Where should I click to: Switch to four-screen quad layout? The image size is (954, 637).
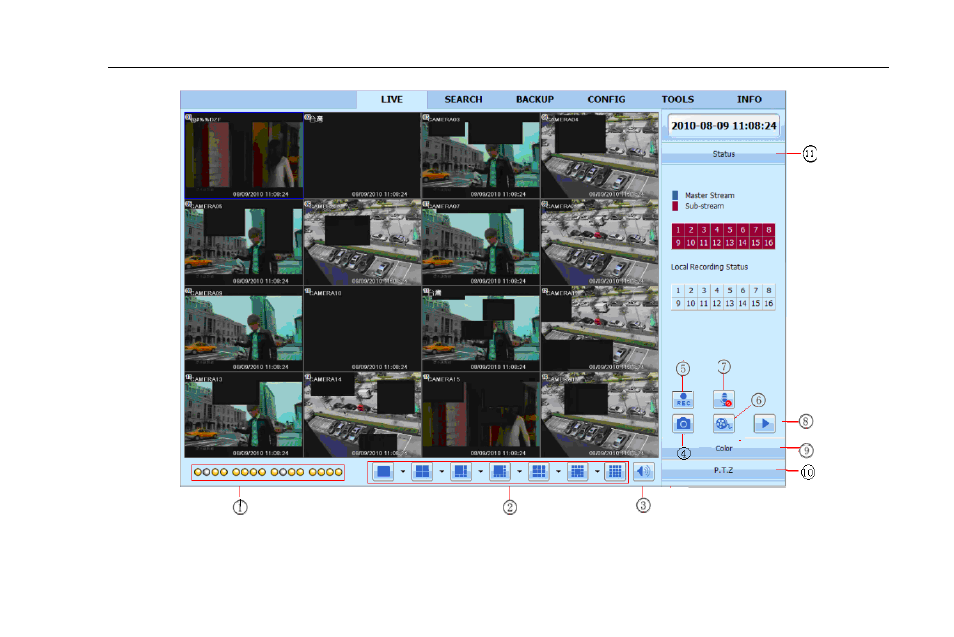pyautogui.click(x=422, y=472)
